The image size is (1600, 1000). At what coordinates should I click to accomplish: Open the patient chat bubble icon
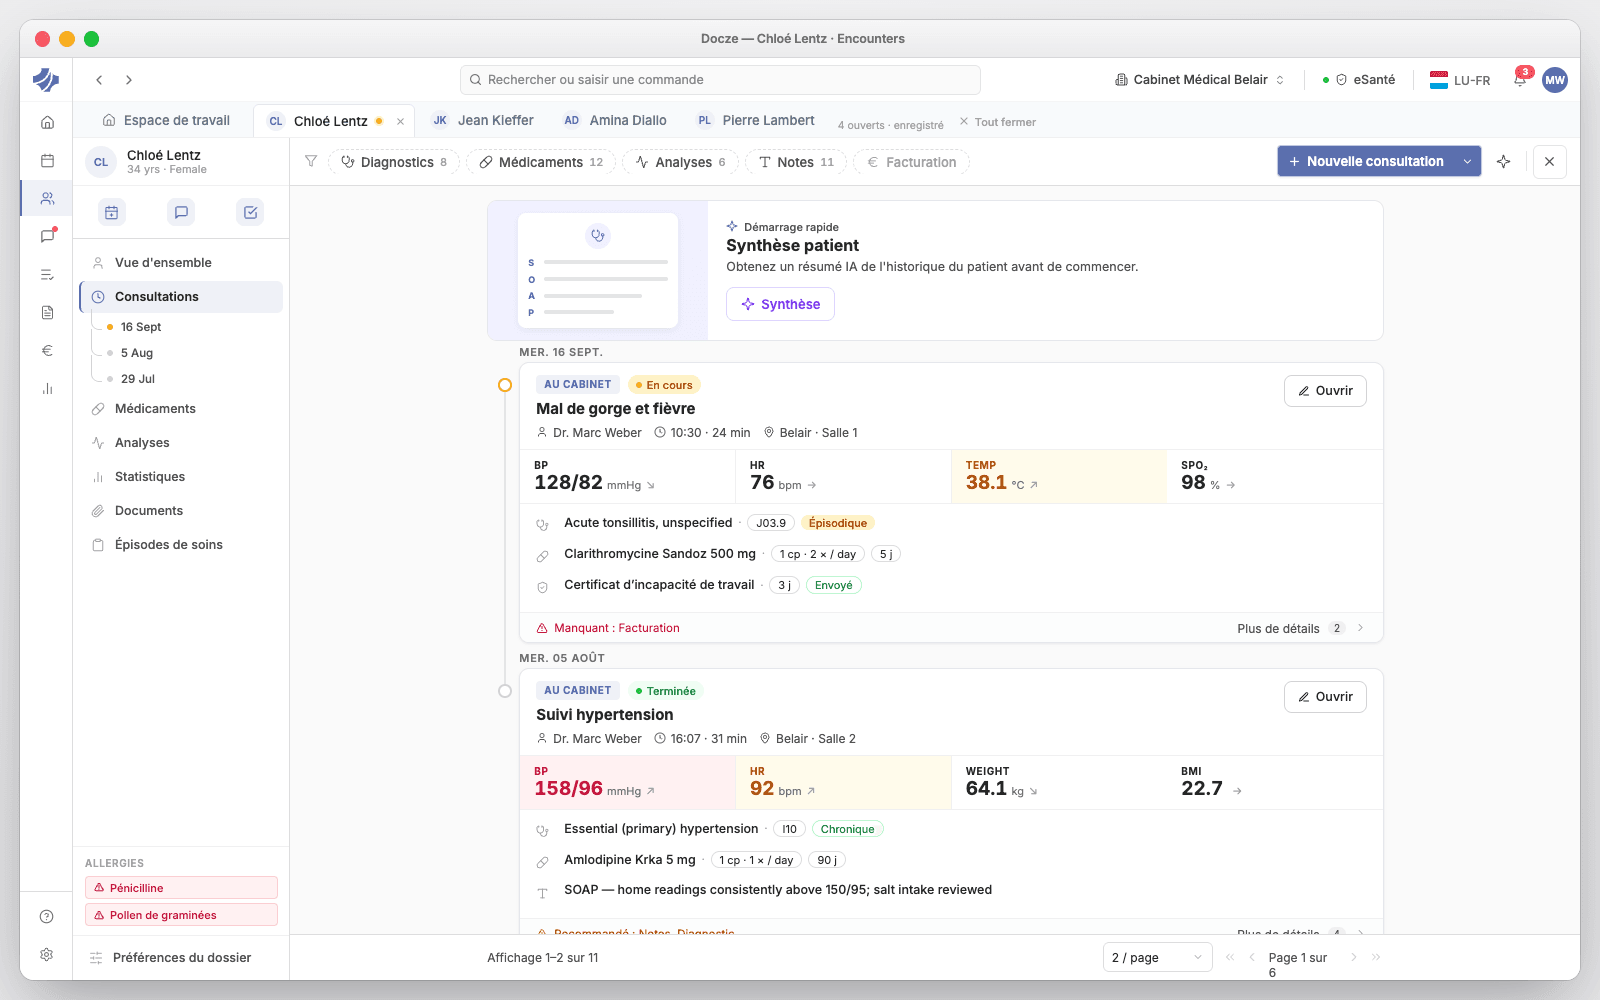[x=181, y=212]
